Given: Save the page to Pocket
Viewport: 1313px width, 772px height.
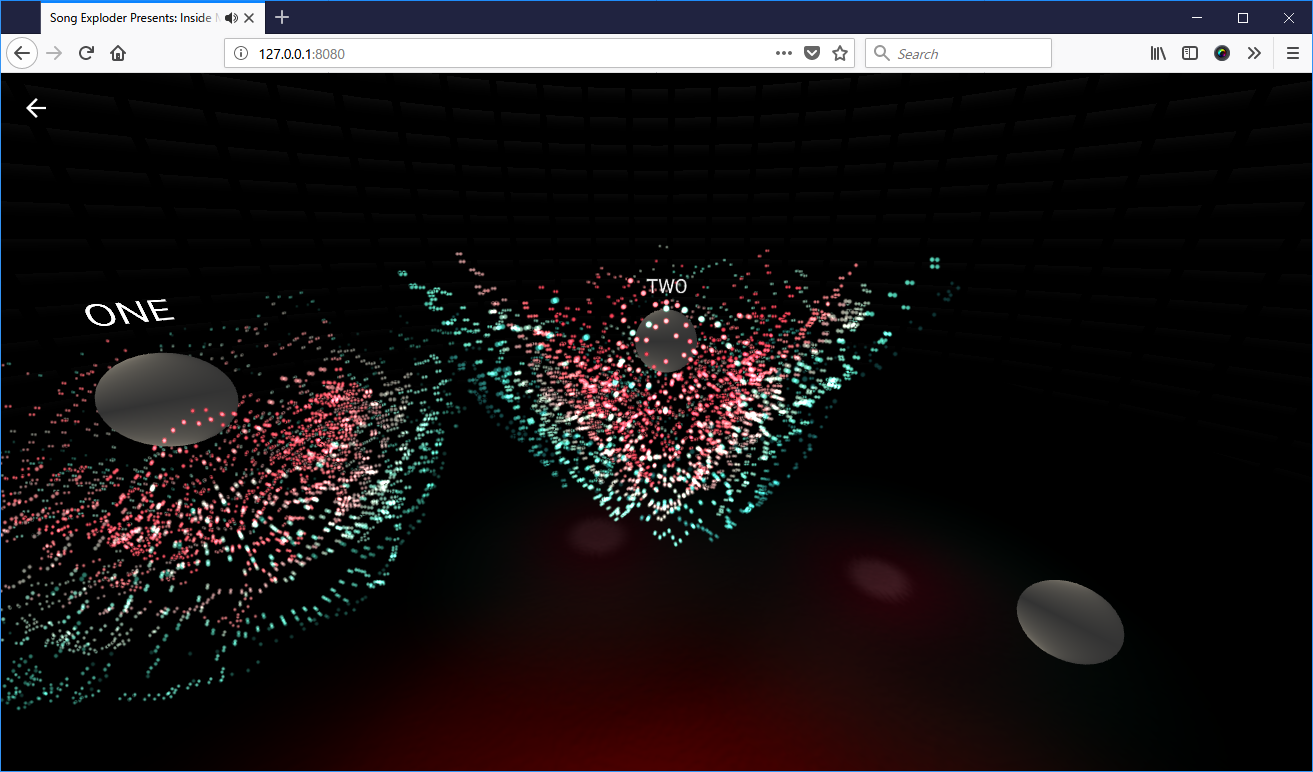Looking at the screenshot, I should (812, 54).
